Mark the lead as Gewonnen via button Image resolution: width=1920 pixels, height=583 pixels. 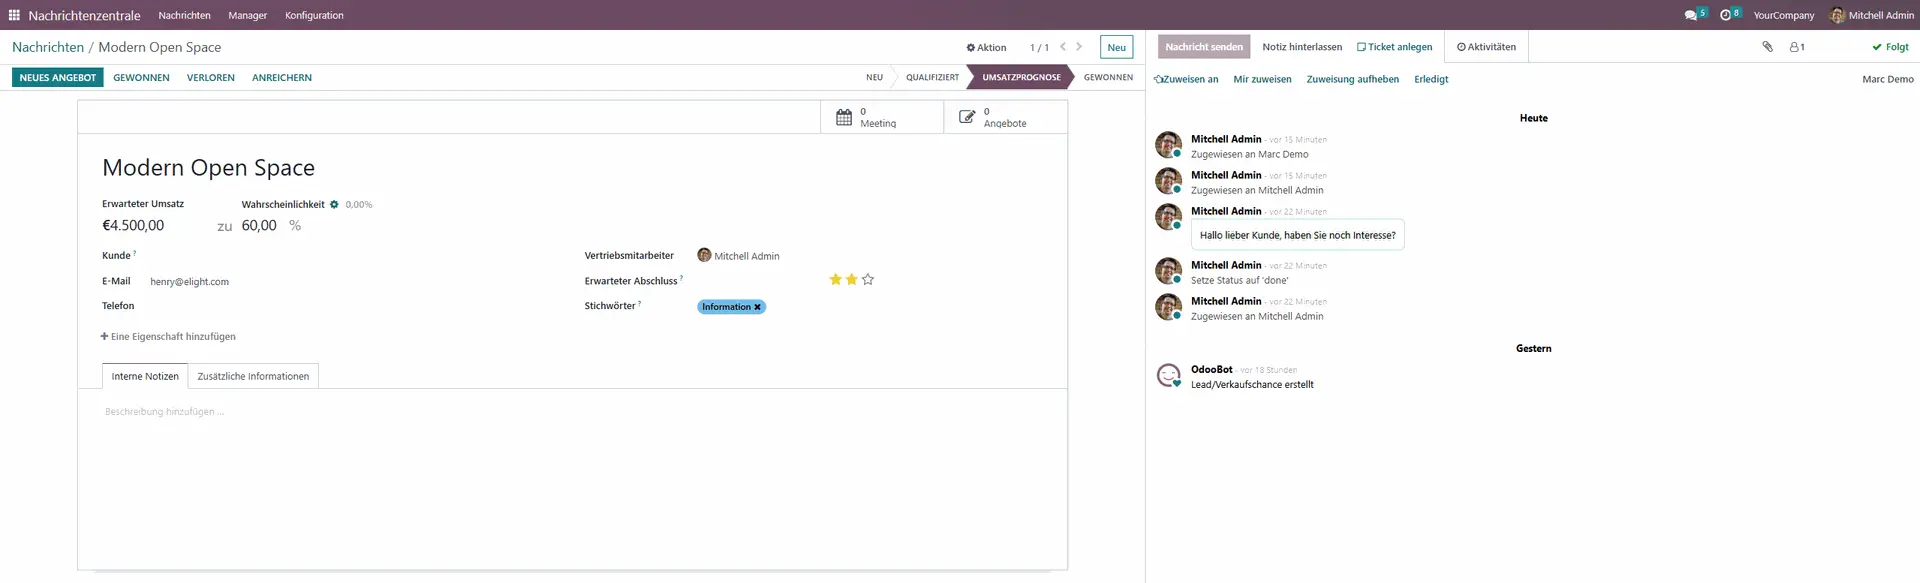[141, 77]
